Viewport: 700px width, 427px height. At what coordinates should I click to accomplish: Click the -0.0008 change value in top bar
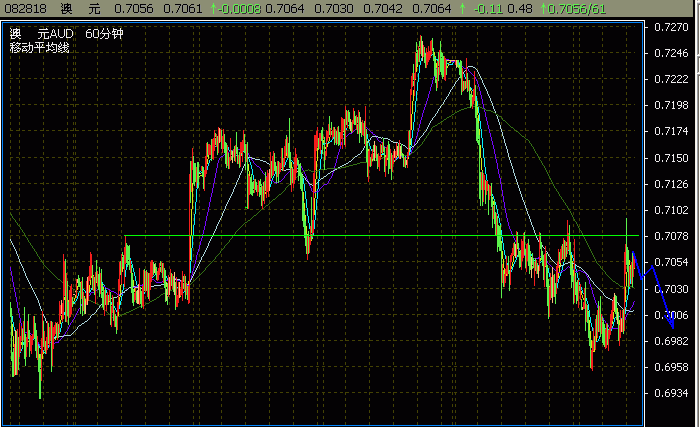coord(239,8)
